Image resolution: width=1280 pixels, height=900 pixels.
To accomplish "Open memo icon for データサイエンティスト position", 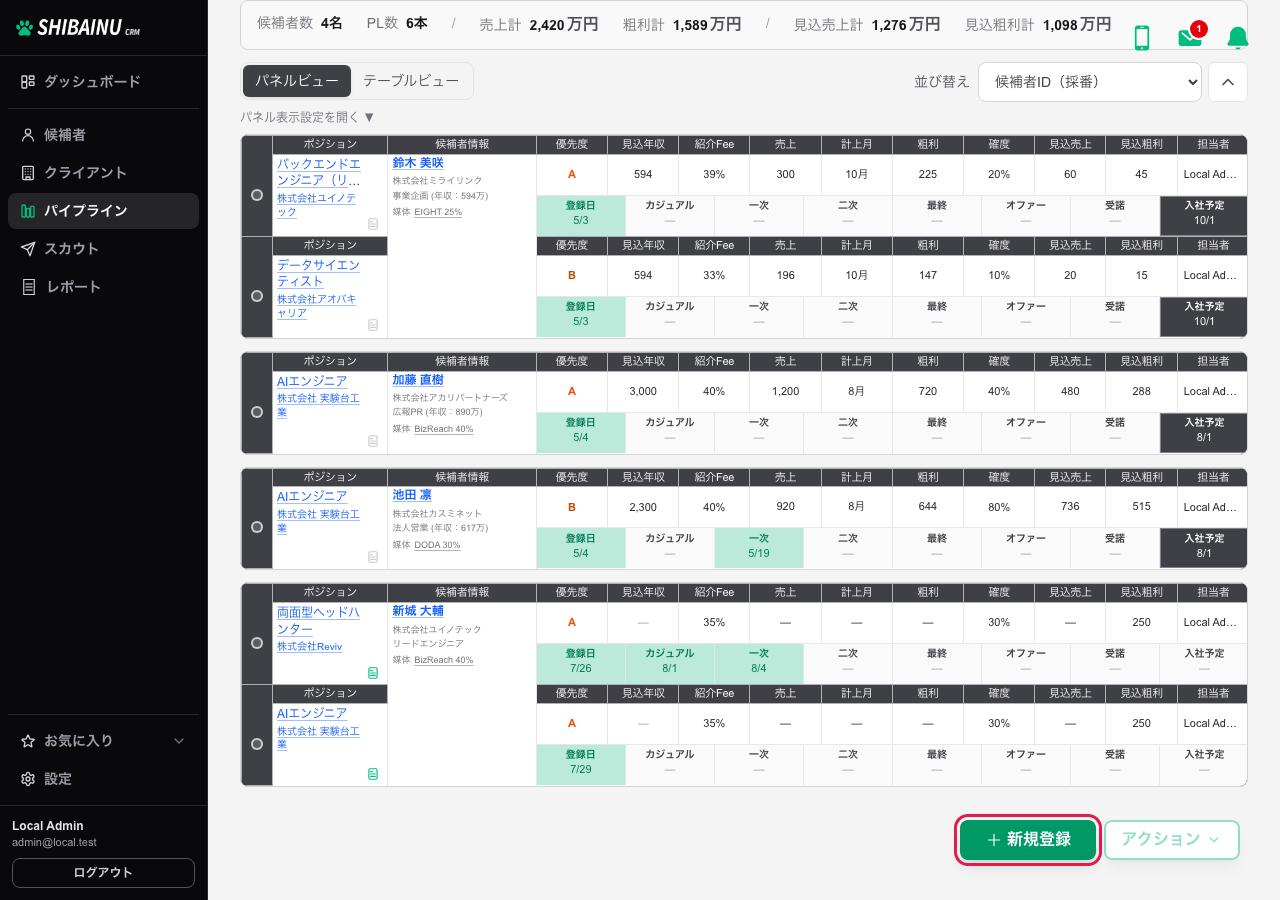I will 373,325.
